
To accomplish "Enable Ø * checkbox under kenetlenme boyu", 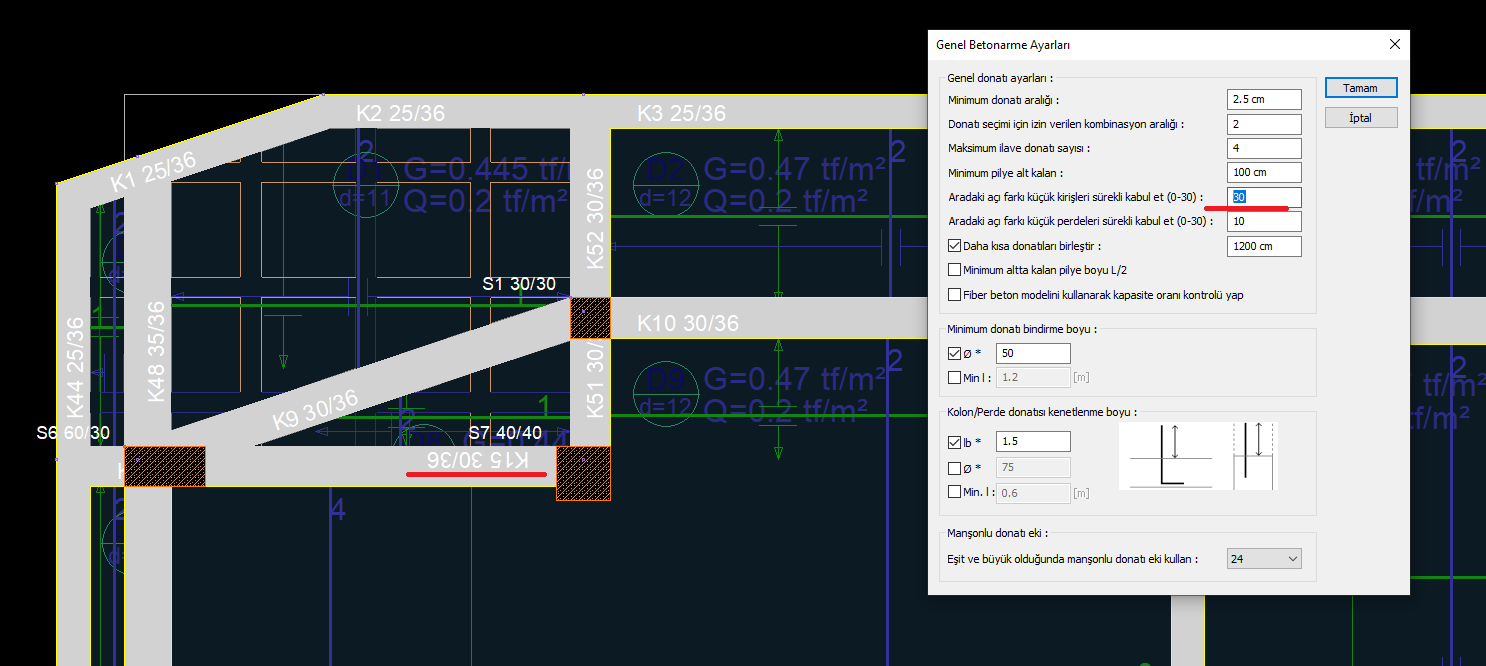I will (x=954, y=467).
